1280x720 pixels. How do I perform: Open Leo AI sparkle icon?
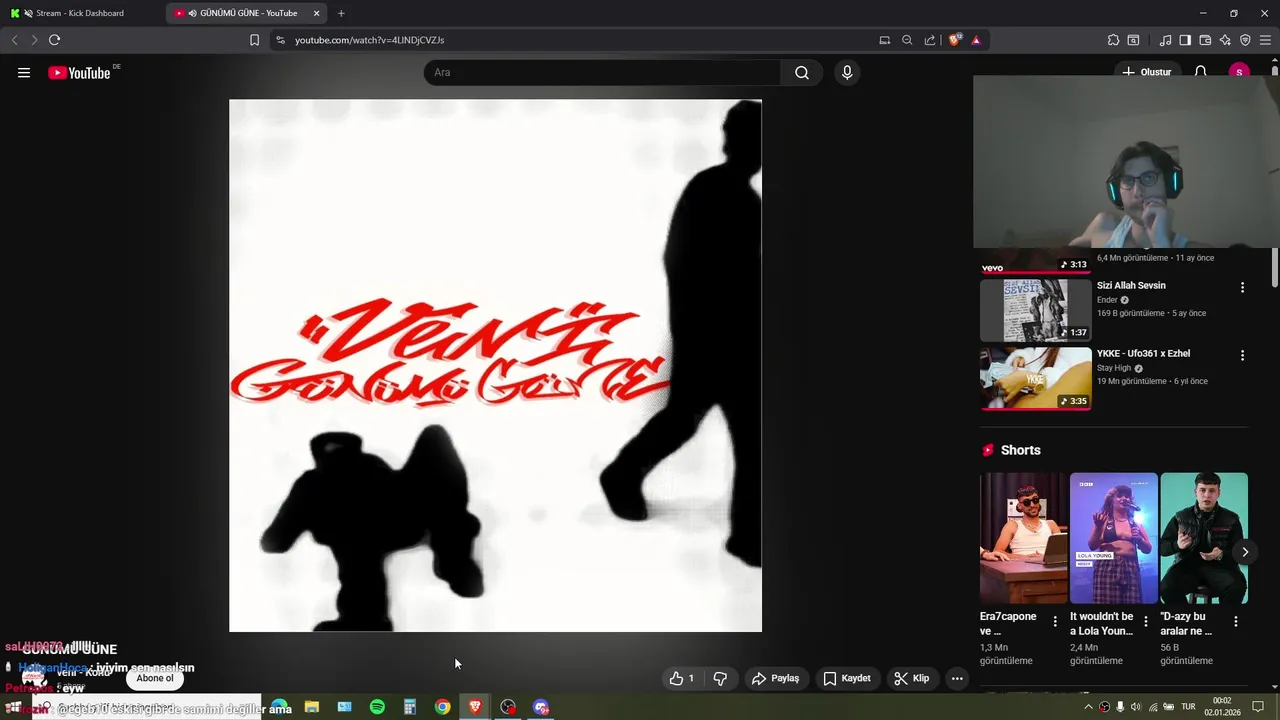(x=1225, y=40)
